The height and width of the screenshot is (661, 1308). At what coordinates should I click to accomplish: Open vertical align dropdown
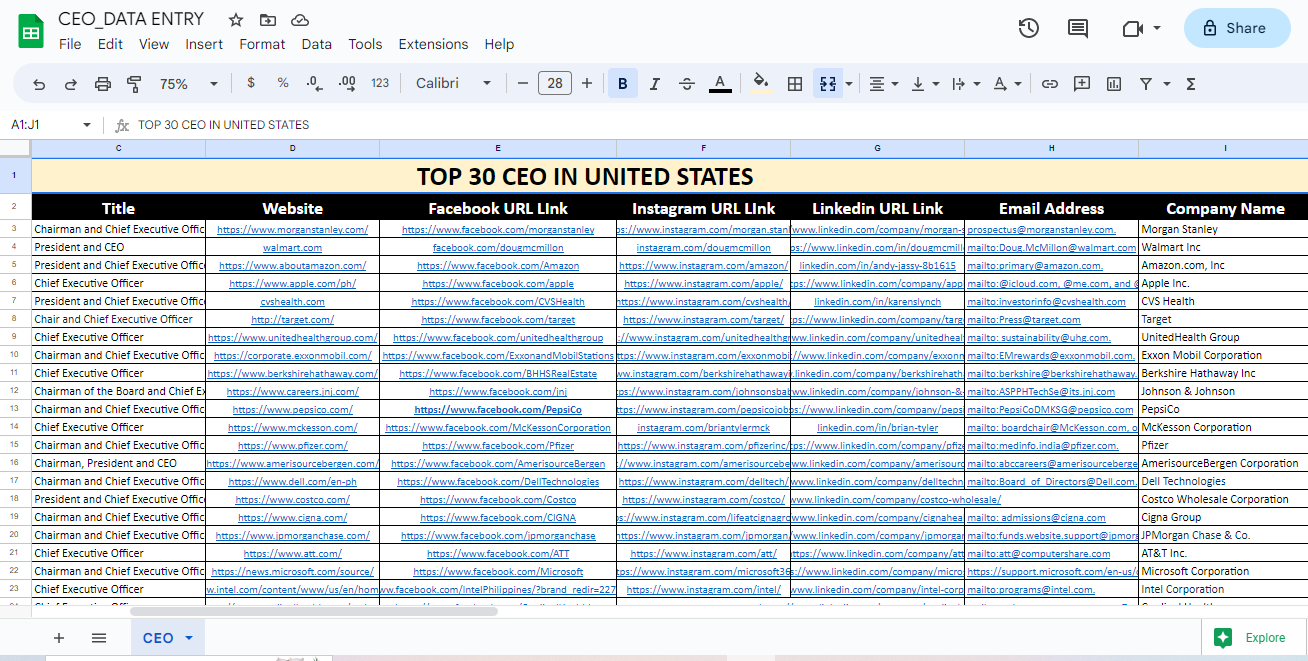(x=925, y=84)
